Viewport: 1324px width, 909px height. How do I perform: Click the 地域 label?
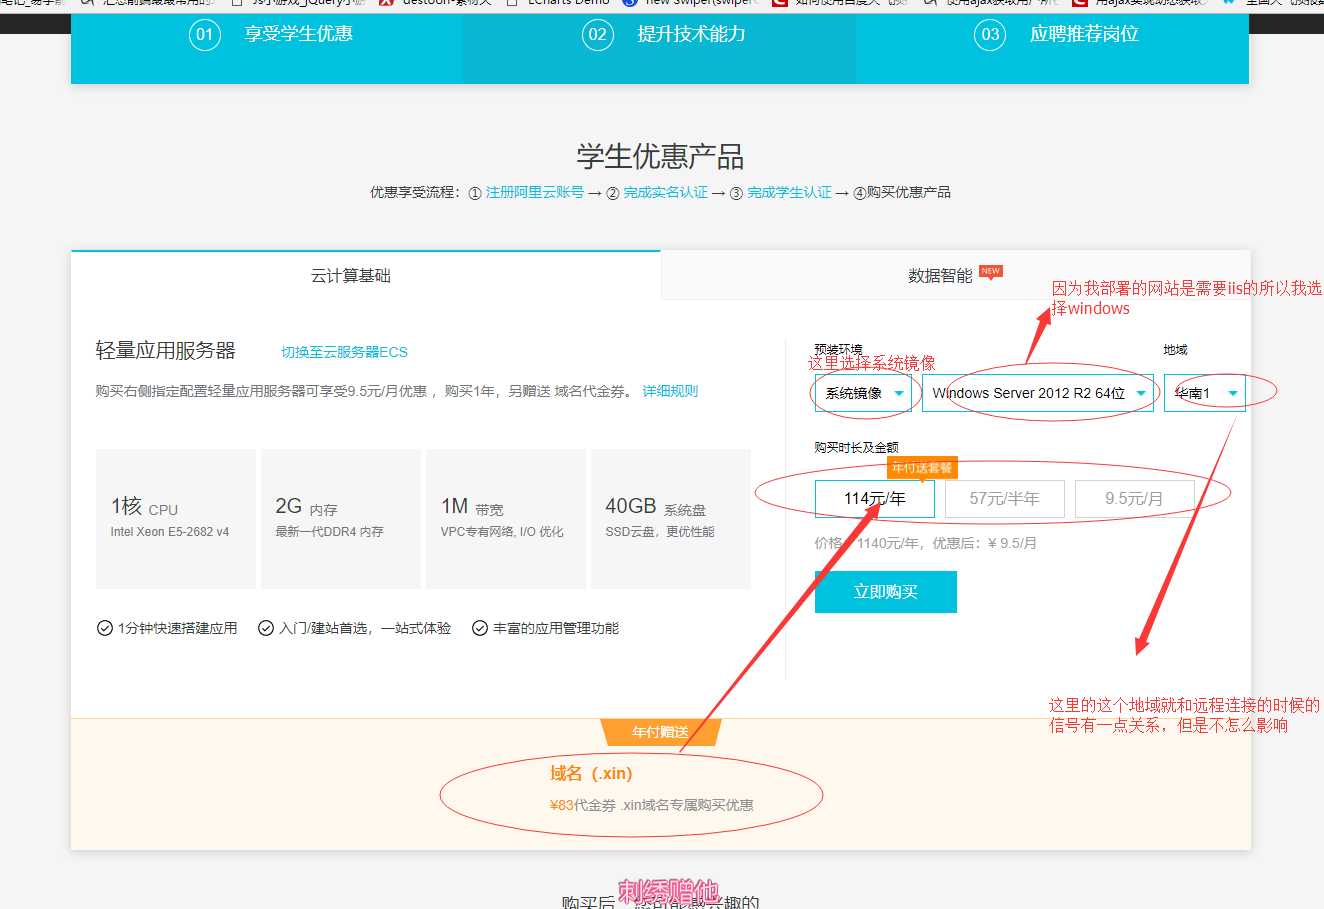(x=1176, y=350)
